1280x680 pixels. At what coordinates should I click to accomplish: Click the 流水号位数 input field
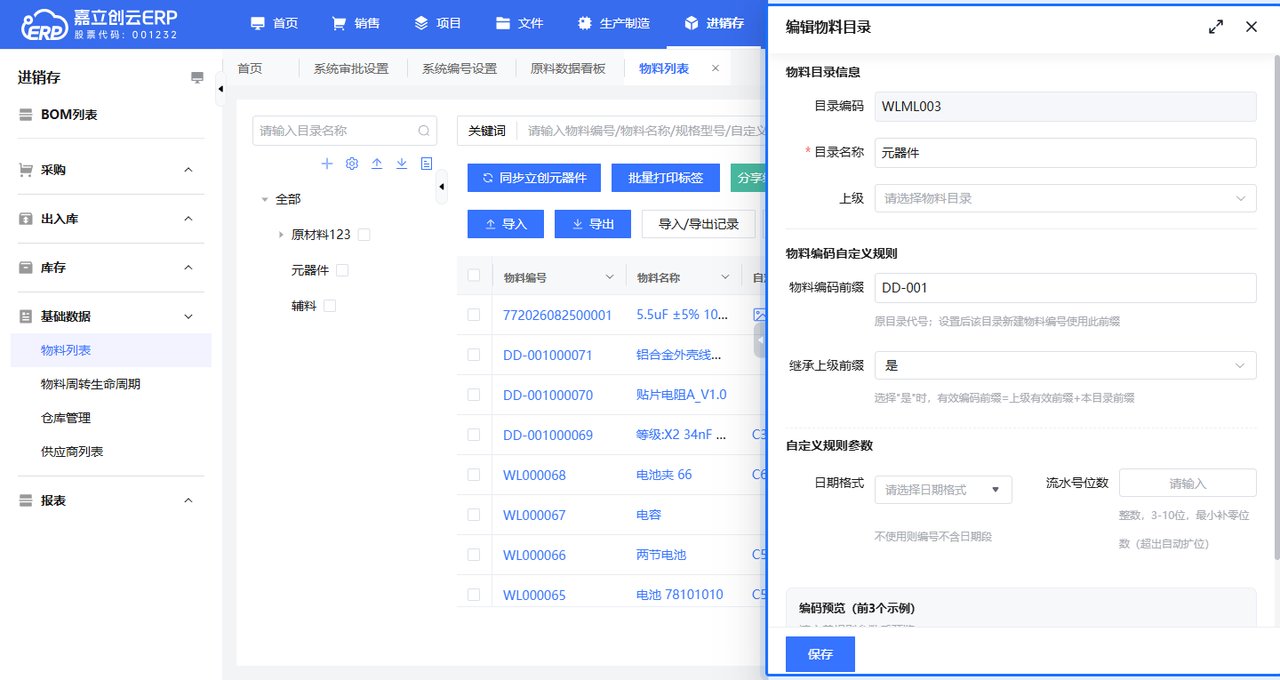(1187, 483)
